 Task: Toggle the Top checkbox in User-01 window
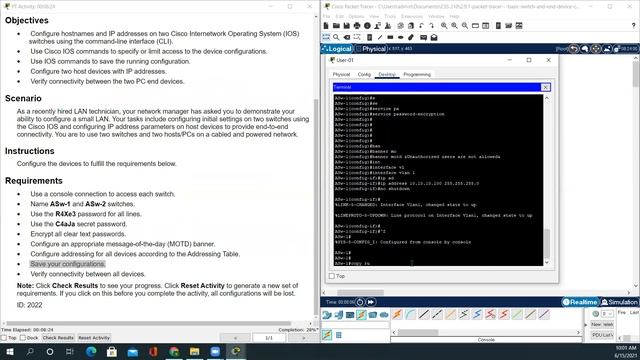tap(332, 276)
